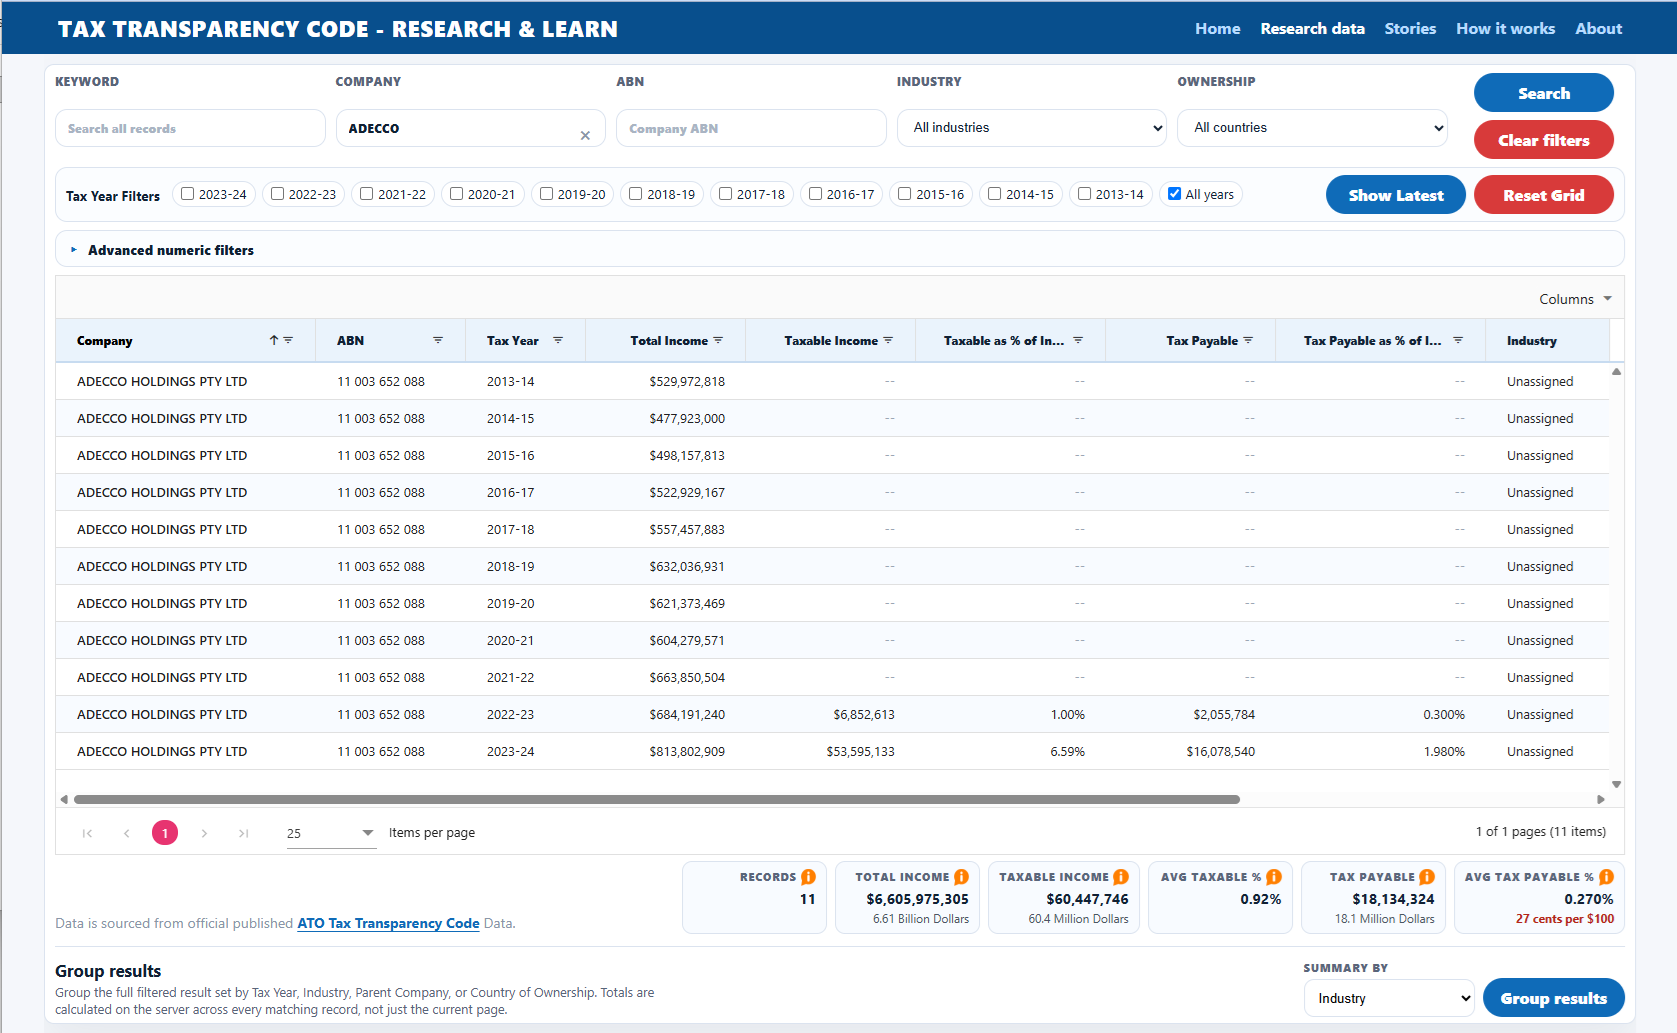Image resolution: width=1677 pixels, height=1033 pixels.
Task: Focus the Search all records field
Action: pos(190,128)
